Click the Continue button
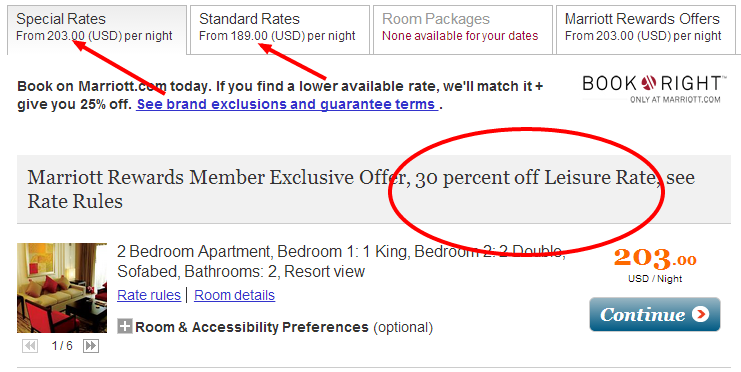The image size is (741, 372). point(655,314)
